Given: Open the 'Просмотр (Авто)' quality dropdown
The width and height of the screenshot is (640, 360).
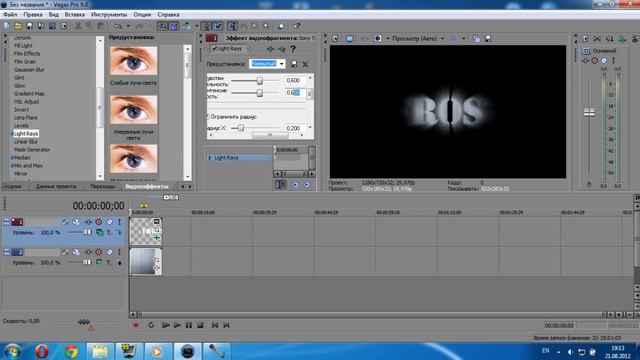Looking at the screenshot, I should [442, 38].
